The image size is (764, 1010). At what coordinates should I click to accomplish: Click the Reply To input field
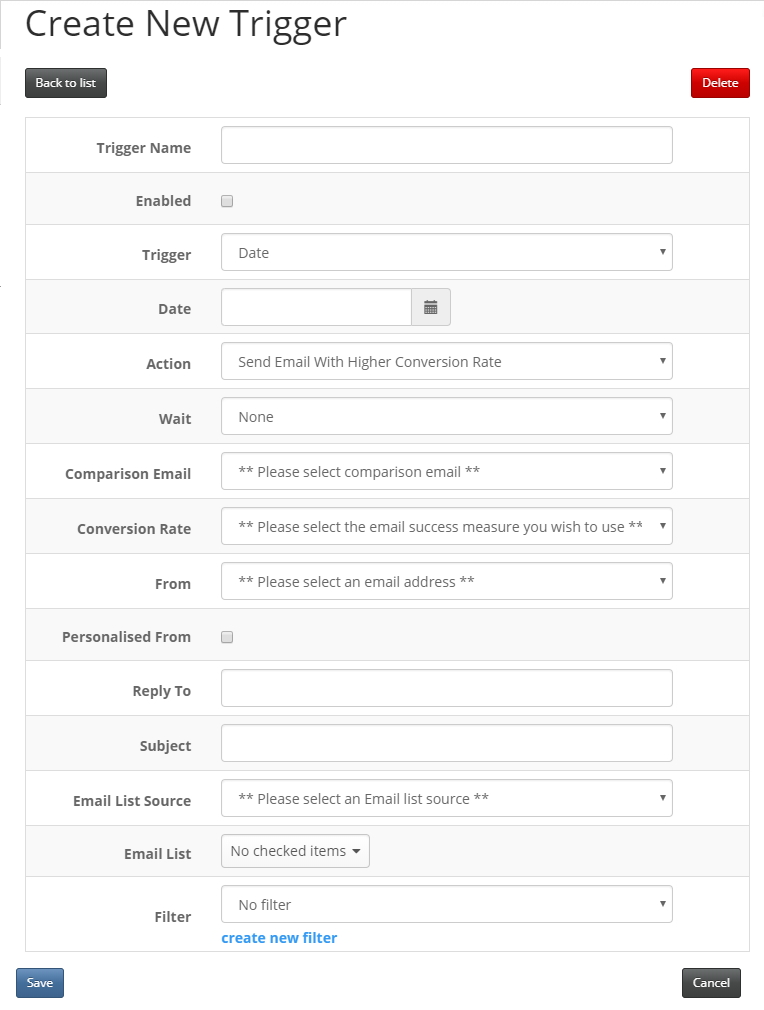point(446,688)
